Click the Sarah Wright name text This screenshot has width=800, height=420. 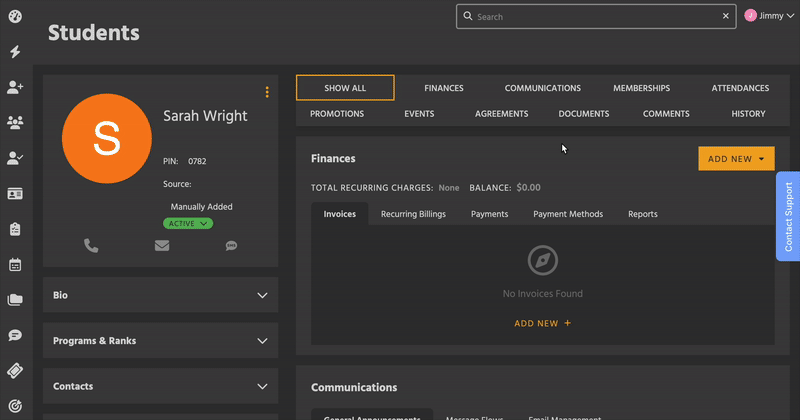tap(205, 116)
